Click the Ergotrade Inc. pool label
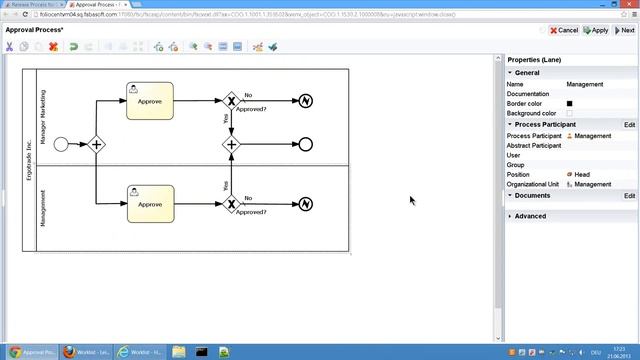Screen dimensions: 640x360 [x=29, y=160]
